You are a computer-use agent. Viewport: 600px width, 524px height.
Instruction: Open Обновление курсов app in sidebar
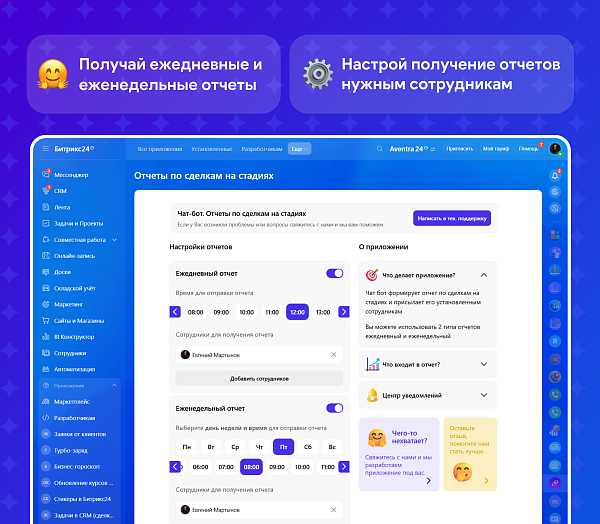coord(83,483)
